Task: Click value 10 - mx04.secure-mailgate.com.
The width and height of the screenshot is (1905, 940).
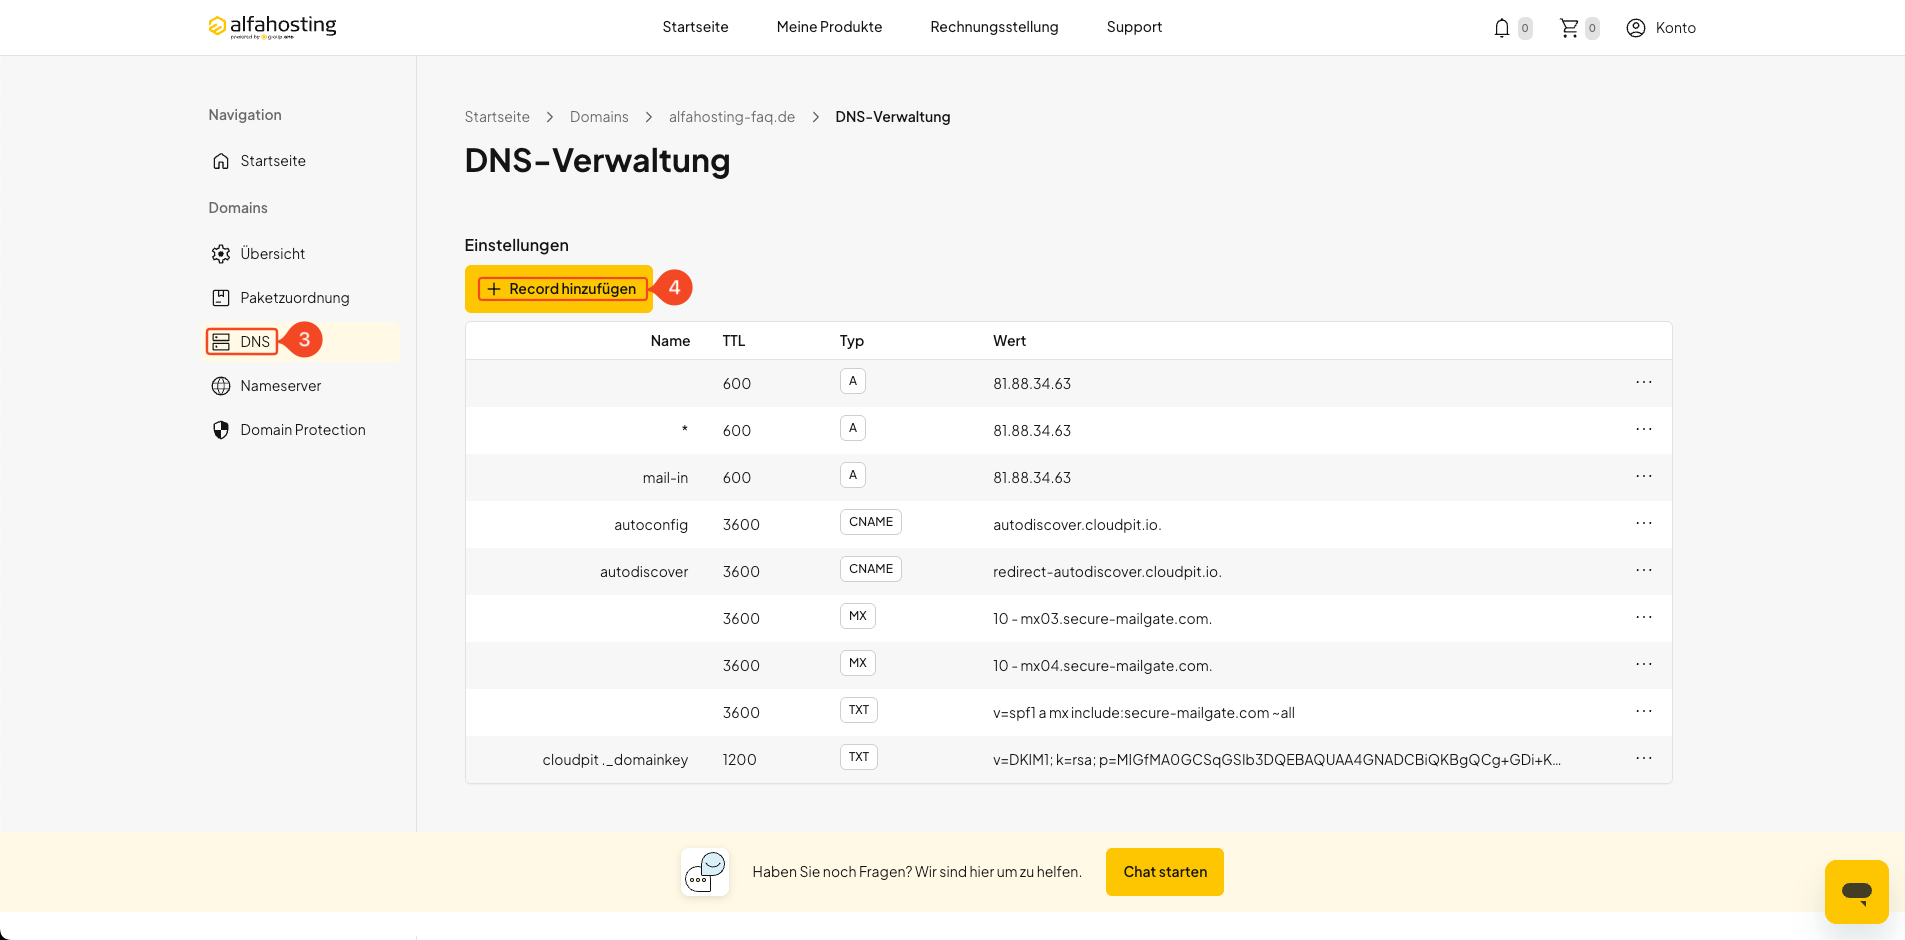Action: [x=1102, y=666]
